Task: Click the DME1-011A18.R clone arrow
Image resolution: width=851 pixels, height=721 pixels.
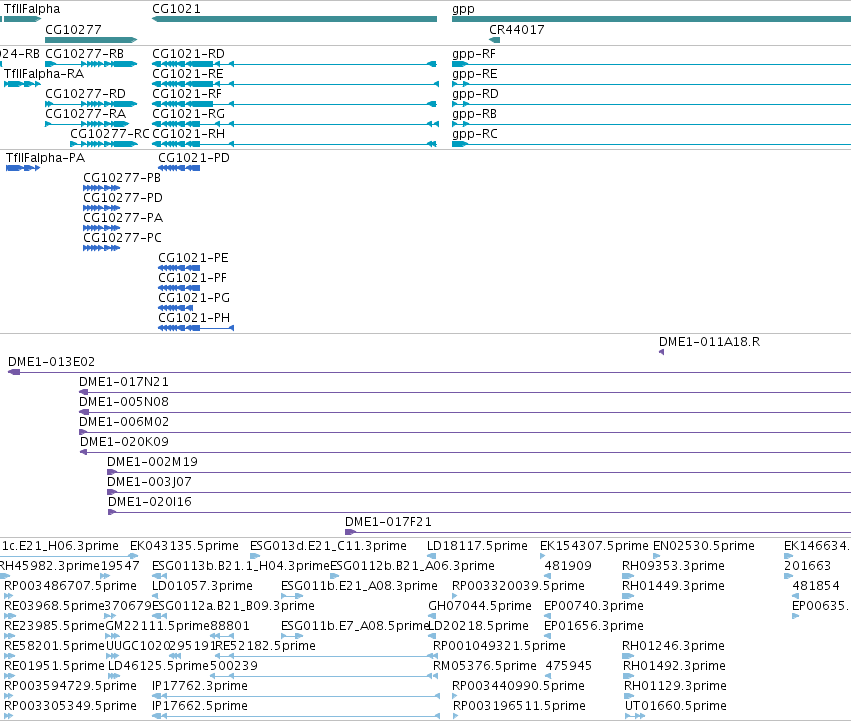Action: 662,352
